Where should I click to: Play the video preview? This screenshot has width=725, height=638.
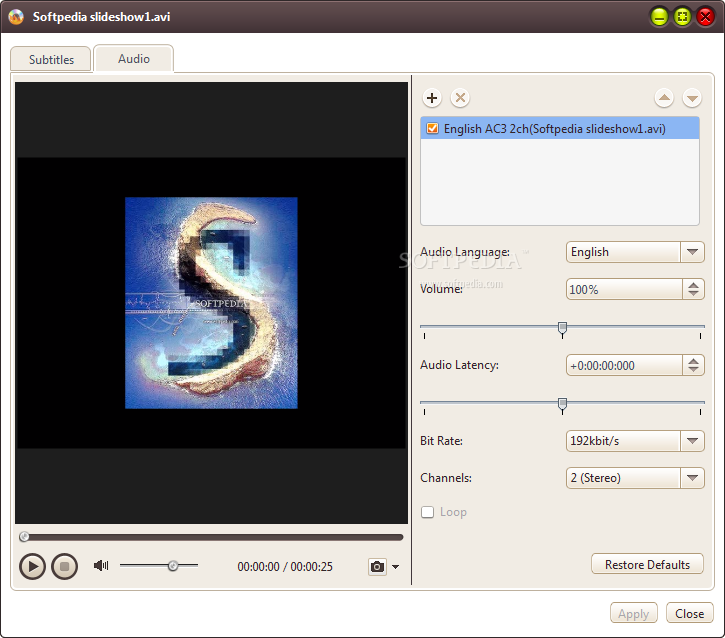[32, 566]
